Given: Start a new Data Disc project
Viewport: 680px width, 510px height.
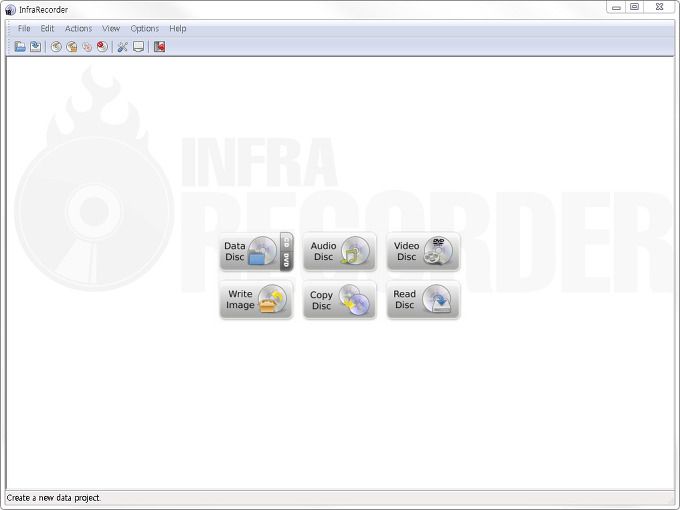Looking at the screenshot, I should (250, 252).
